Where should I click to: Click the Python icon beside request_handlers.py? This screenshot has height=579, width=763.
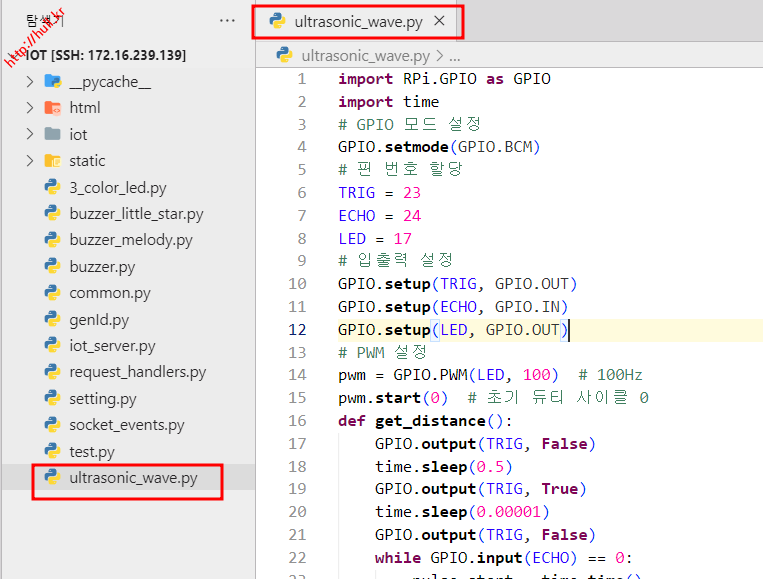[x=52, y=372]
